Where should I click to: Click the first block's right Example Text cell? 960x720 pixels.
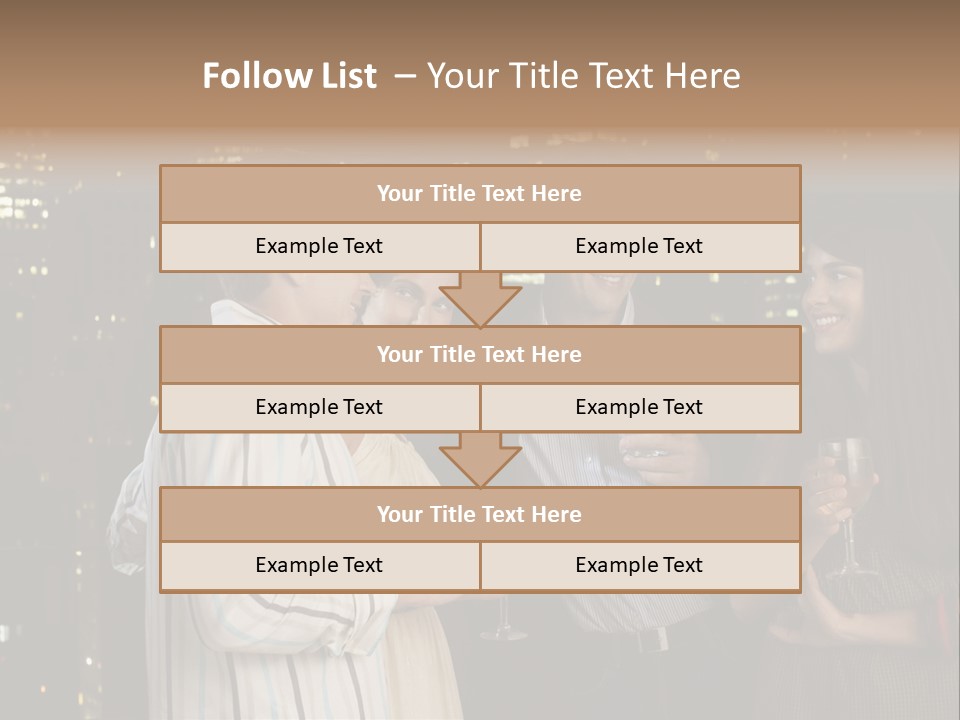[x=640, y=246]
